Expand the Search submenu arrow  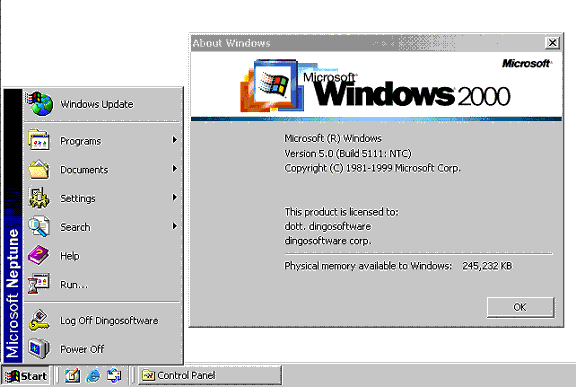tap(175, 226)
